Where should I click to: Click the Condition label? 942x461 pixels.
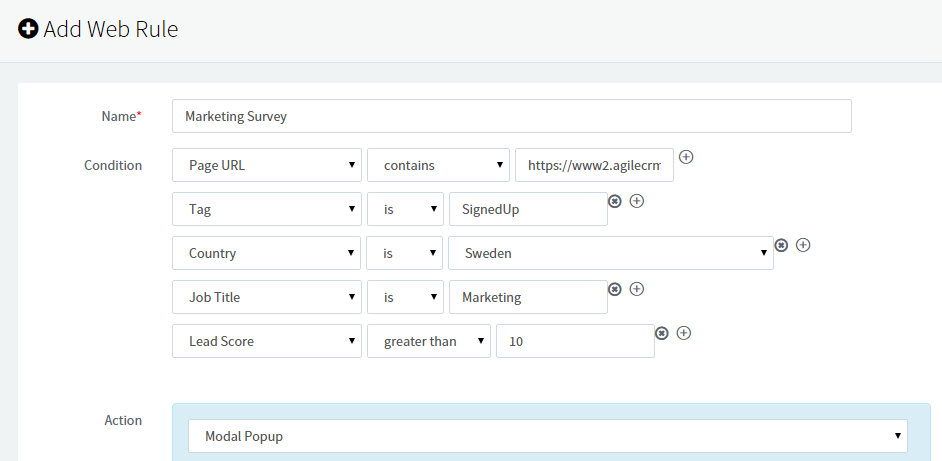coord(113,165)
